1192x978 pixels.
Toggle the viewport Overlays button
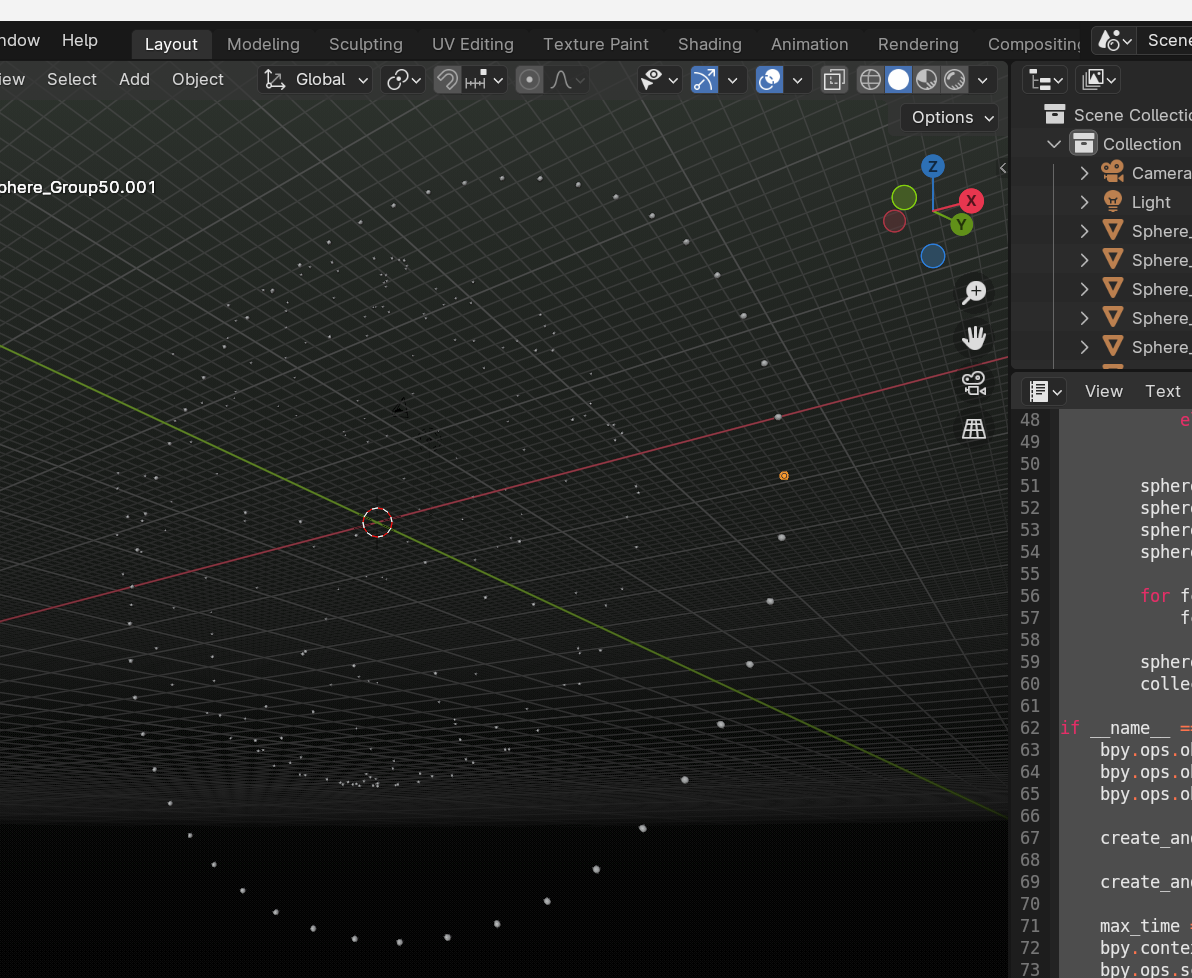tap(769, 79)
